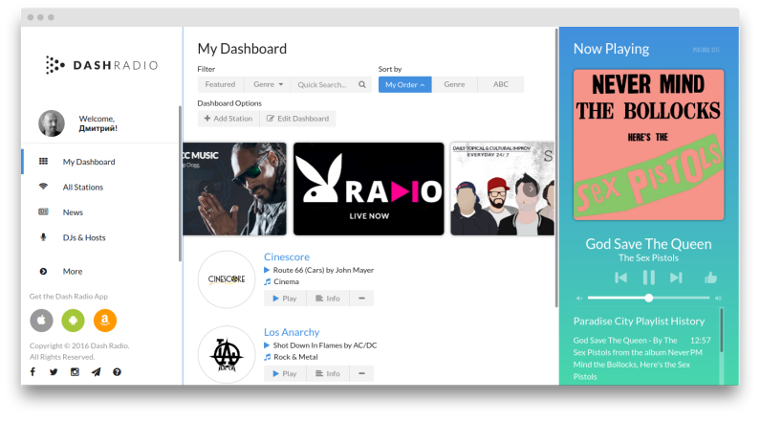
Task: Open the Snoop Dogg music banner
Action: pos(235,189)
